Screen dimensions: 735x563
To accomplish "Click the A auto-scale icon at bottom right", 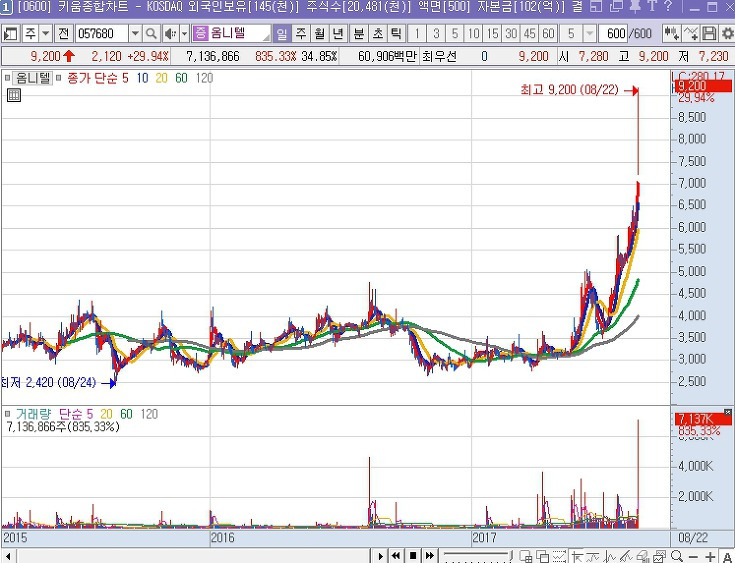I will pyautogui.click(x=728, y=556).
